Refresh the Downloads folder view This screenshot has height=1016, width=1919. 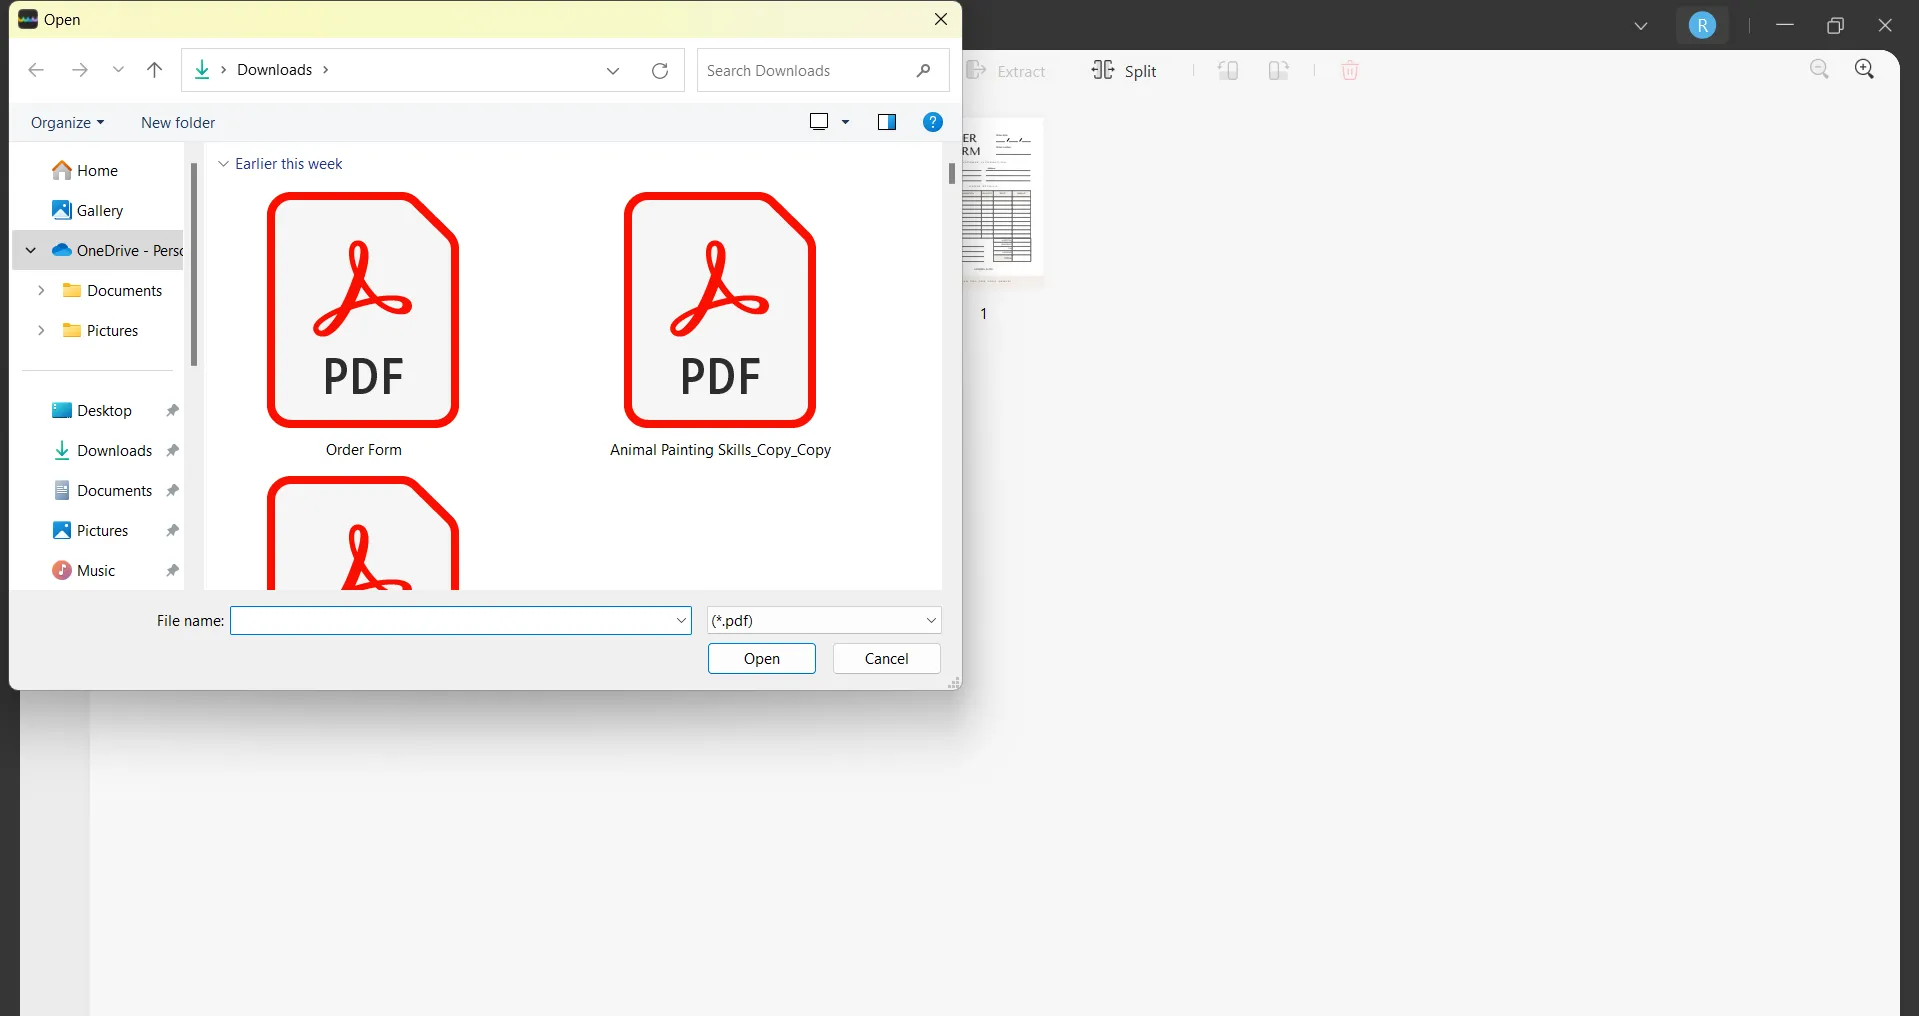(660, 70)
